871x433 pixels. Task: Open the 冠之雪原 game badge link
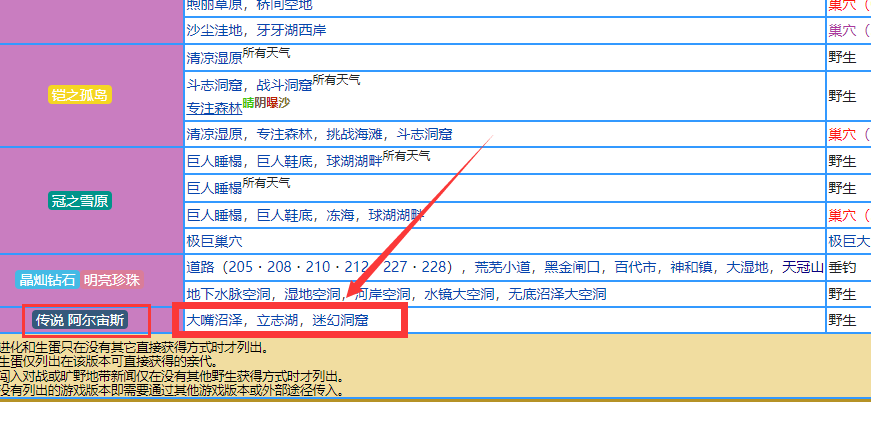[80, 200]
